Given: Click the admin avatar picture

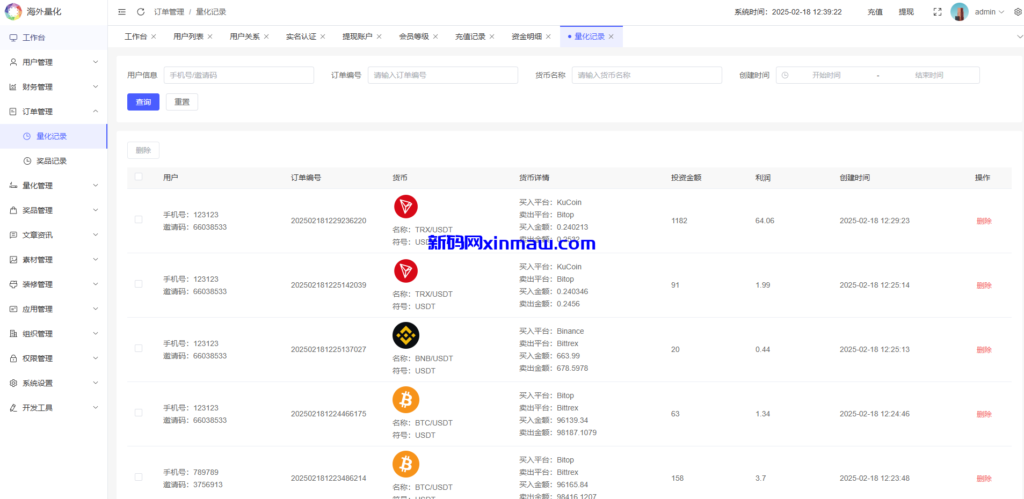Looking at the screenshot, I should pyautogui.click(x=959, y=12).
